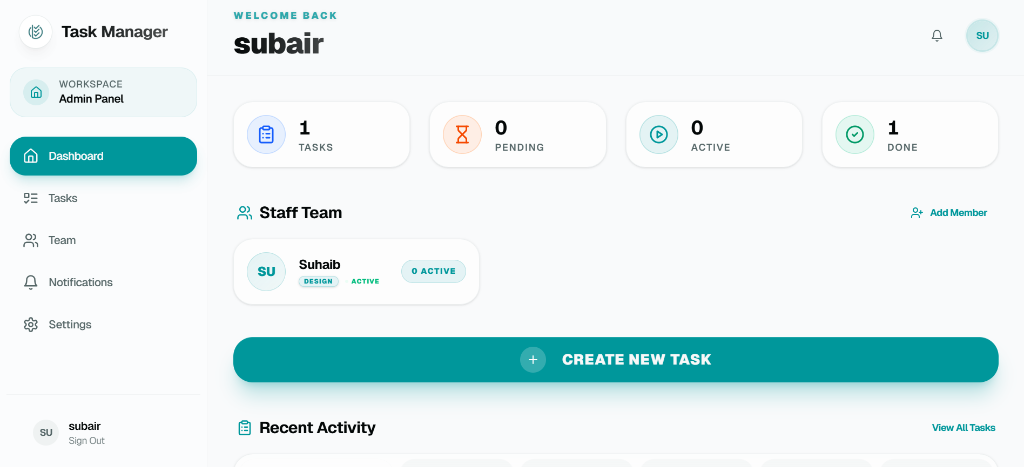The height and width of the screenshot is (467, 1024).
Task: Click the workspace home icon
Action: coord(36,92)
